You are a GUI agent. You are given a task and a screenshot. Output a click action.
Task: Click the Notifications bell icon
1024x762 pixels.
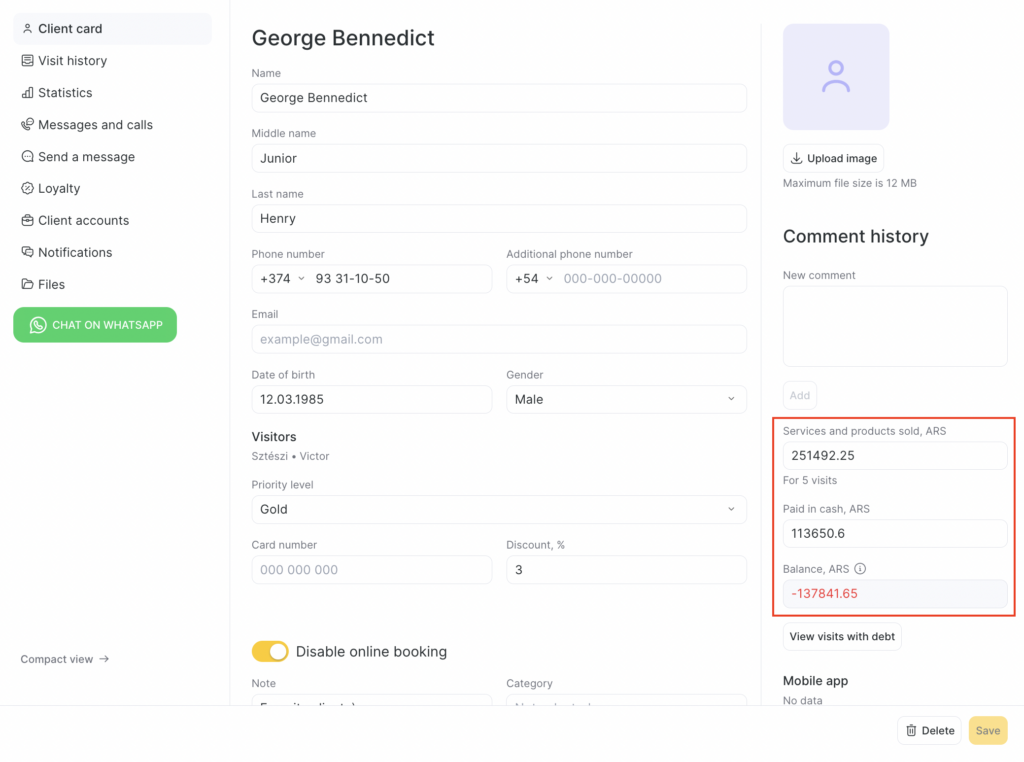point(28,253)
